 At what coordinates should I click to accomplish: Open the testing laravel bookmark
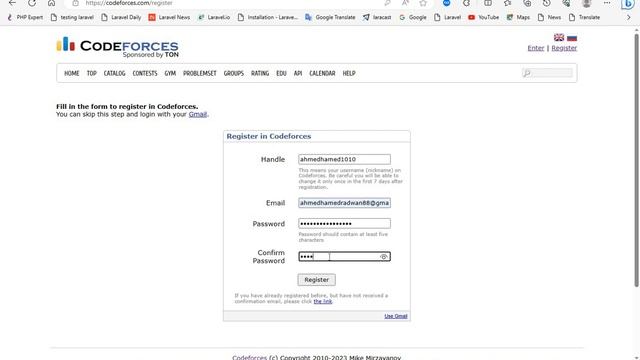(72, 17)
